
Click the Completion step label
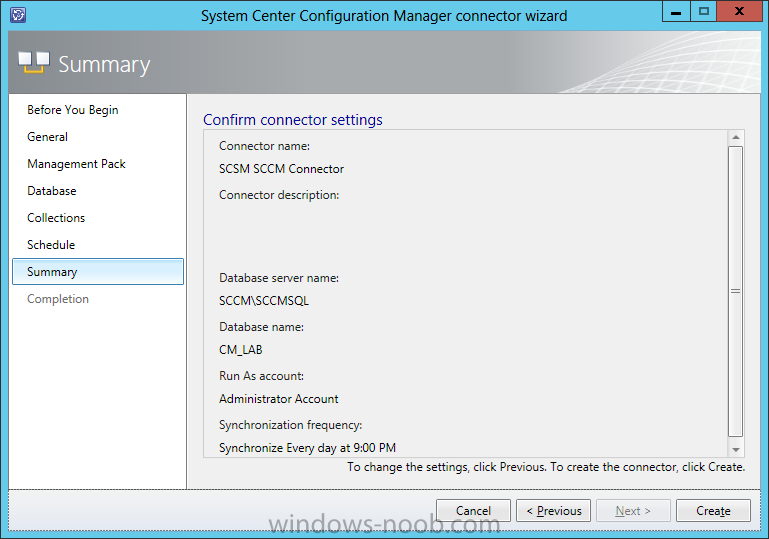pyautogui.click(x=58, y=299)
